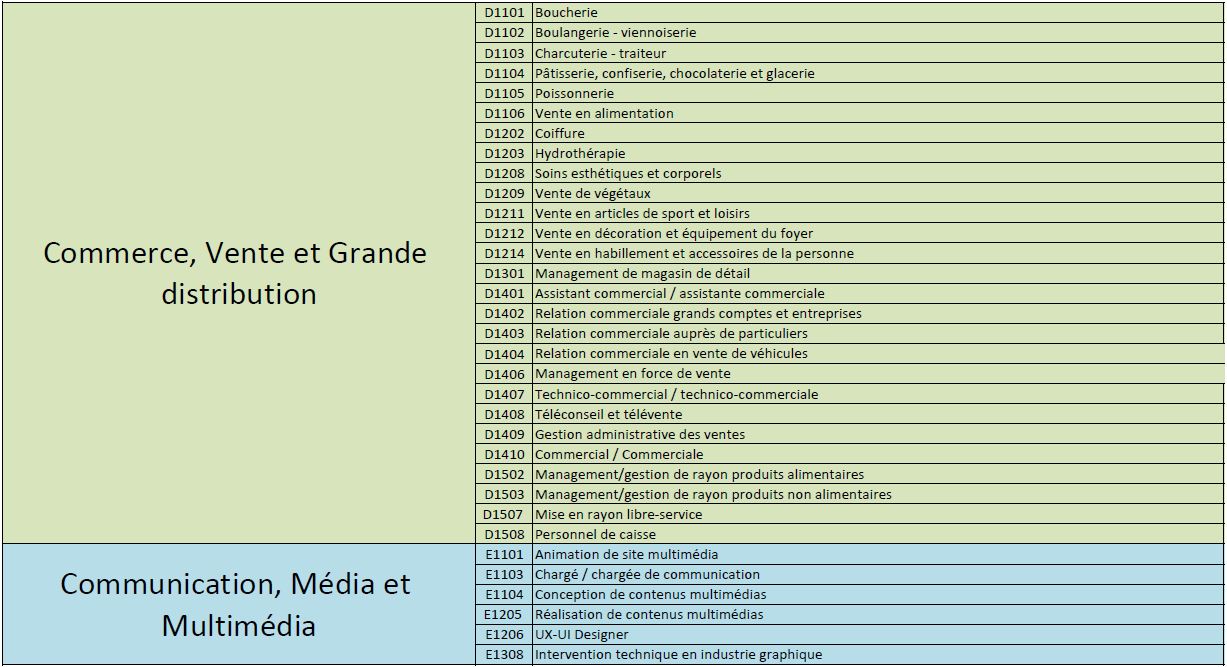Image resolution: width=1227 pixels, height=667 pixels.
Task: Select 'Commercial / Commerciale' cell
Action: click(879, 454)
